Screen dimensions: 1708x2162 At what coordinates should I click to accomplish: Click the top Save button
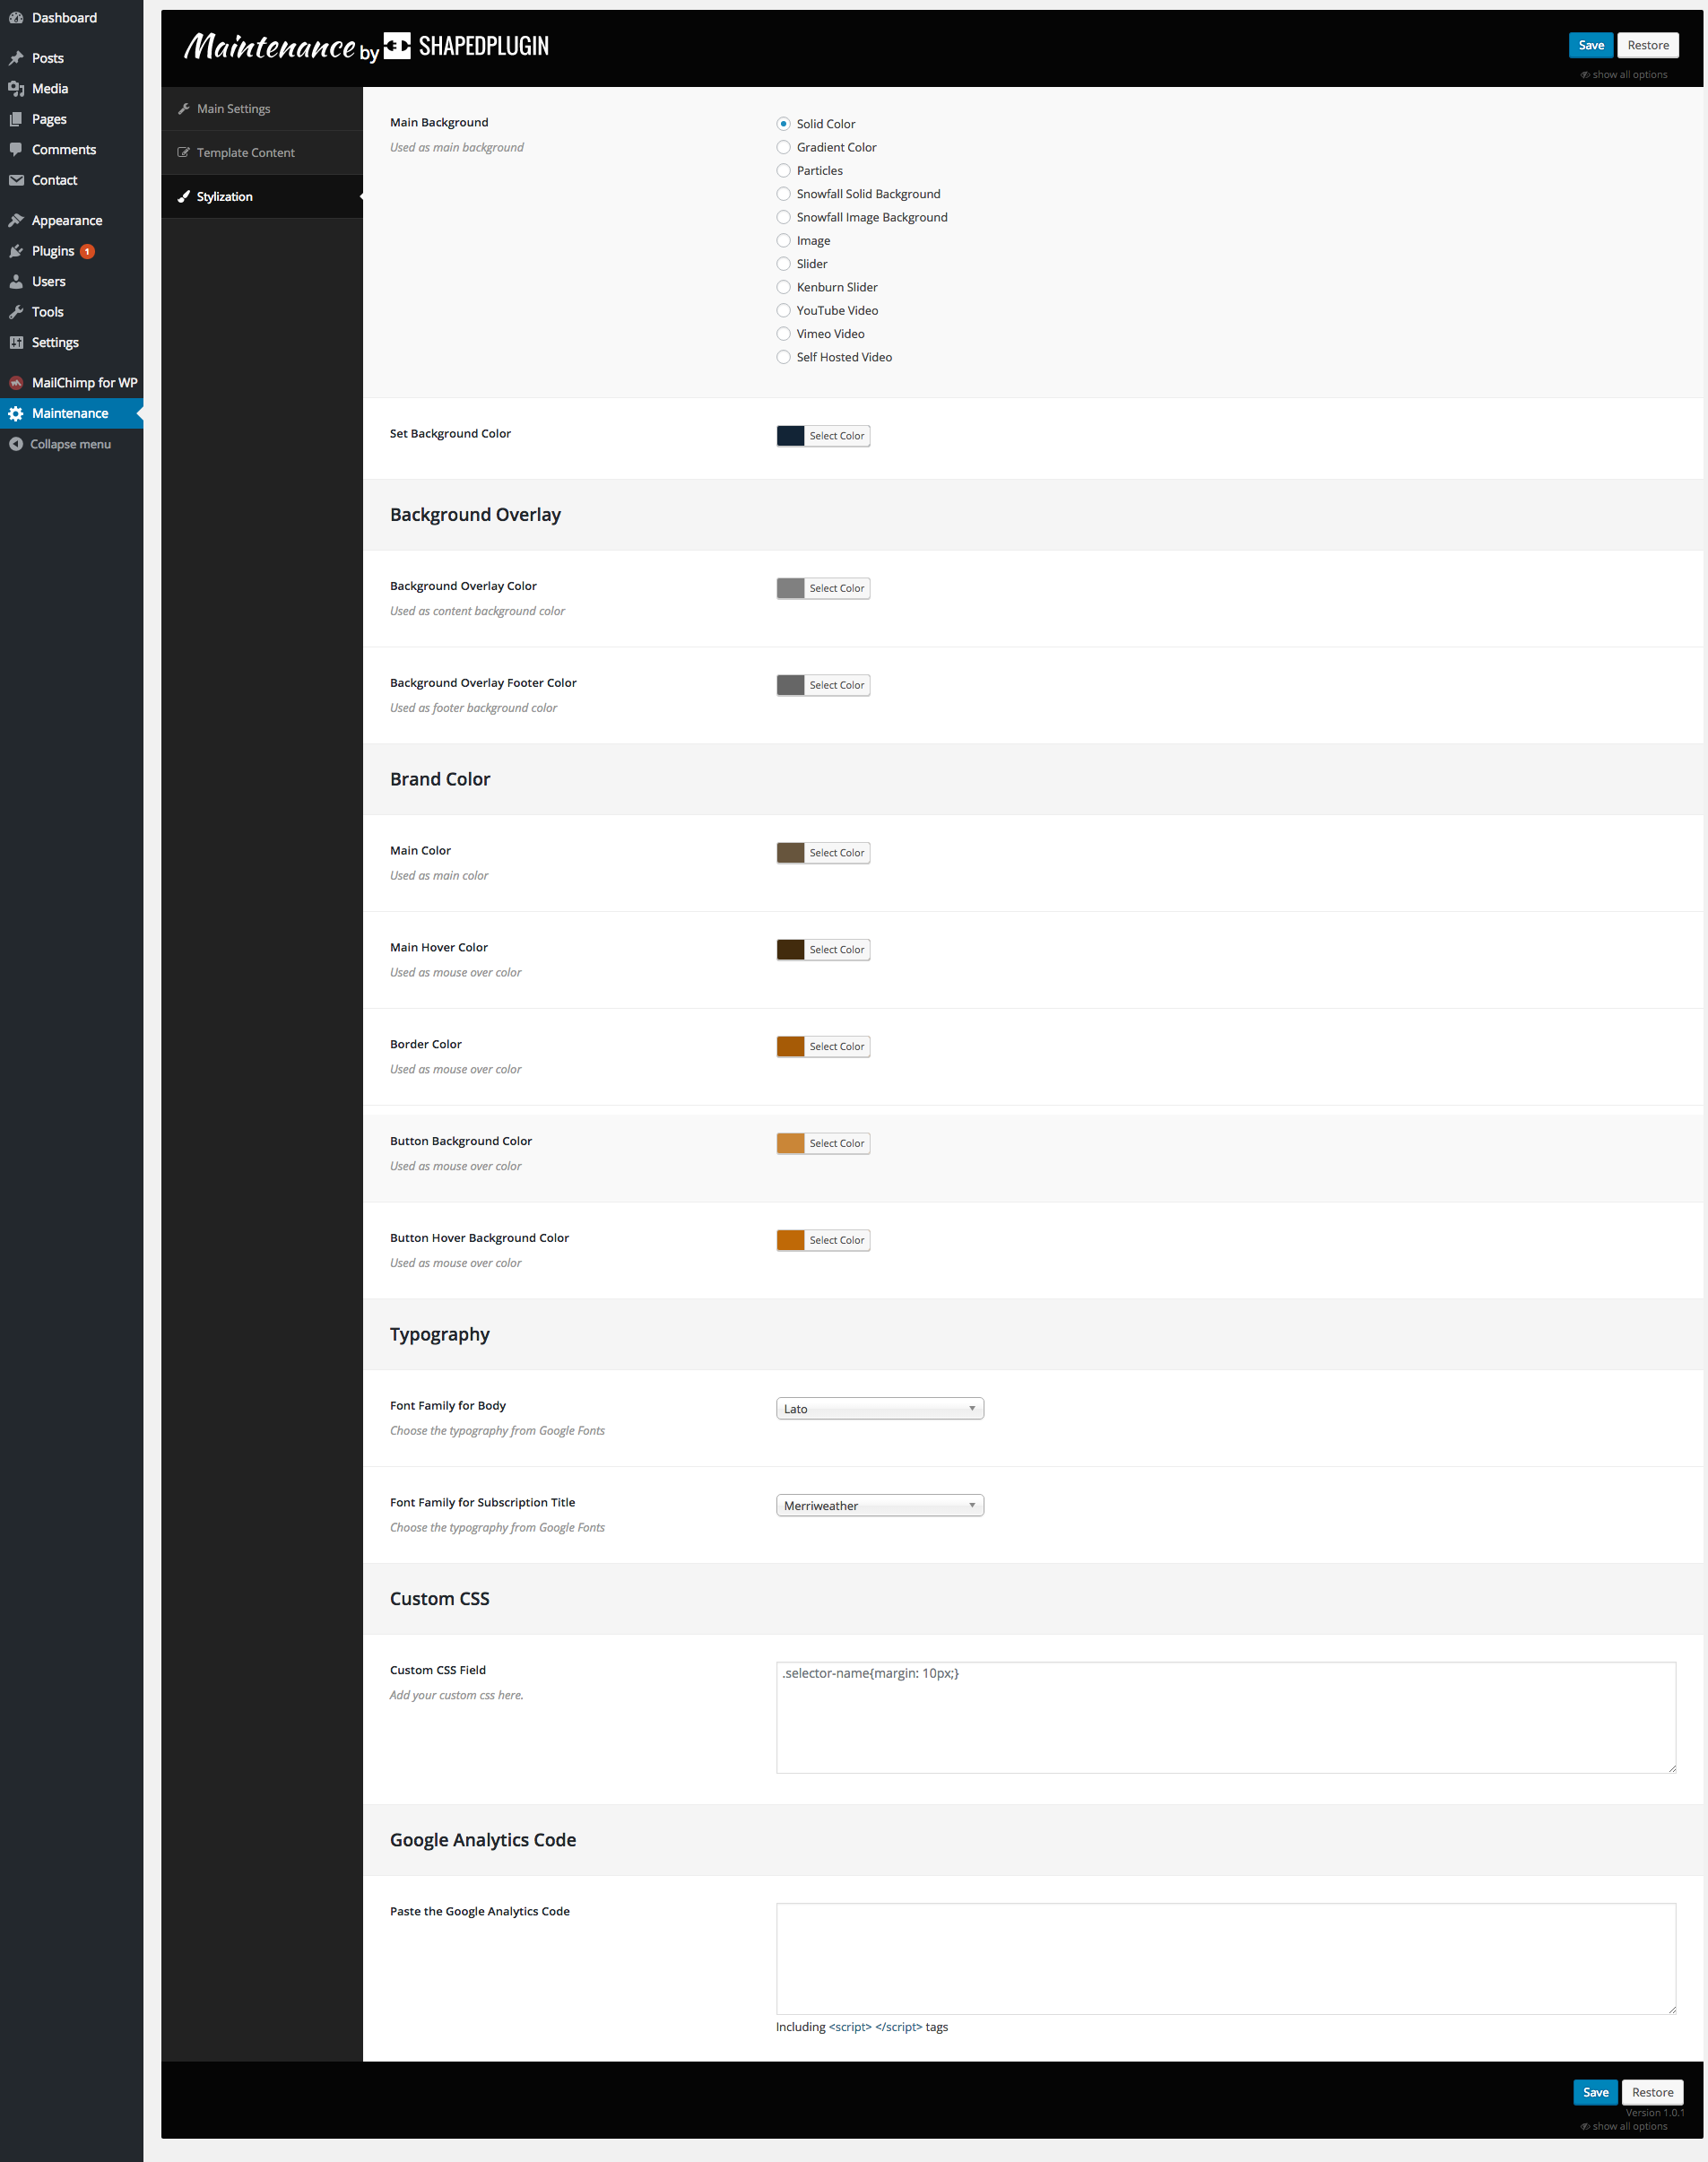(x=1591, y=45)
